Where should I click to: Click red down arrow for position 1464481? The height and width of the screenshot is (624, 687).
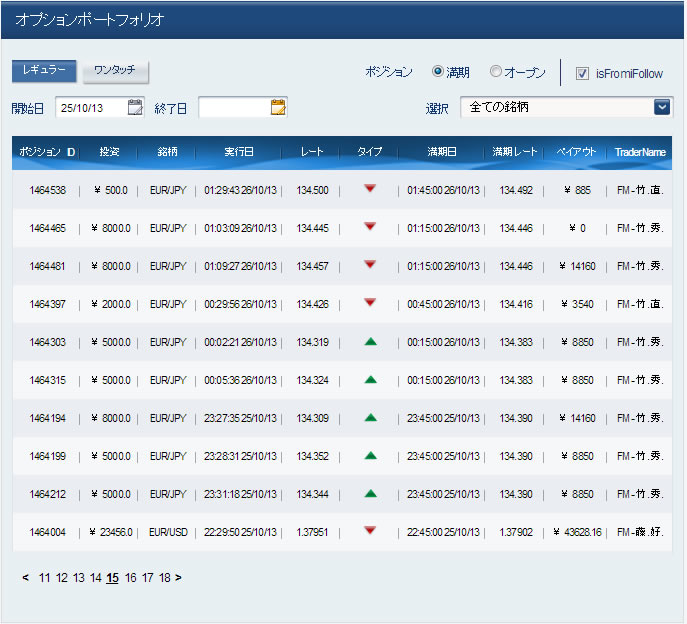click(x=370, y=265)
